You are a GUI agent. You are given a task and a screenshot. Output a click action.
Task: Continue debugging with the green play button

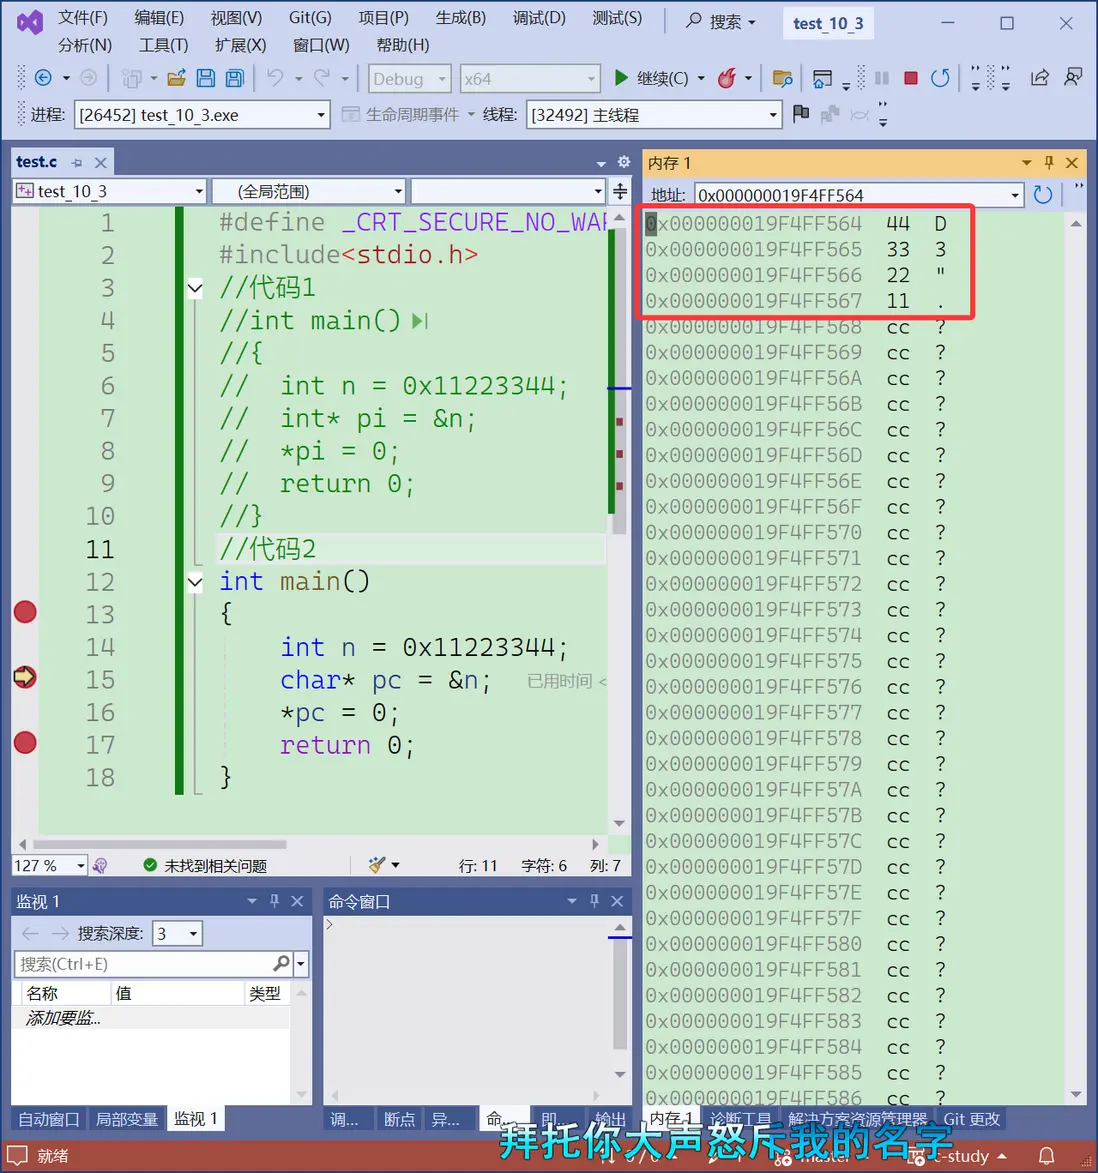[x=621, y=78]
